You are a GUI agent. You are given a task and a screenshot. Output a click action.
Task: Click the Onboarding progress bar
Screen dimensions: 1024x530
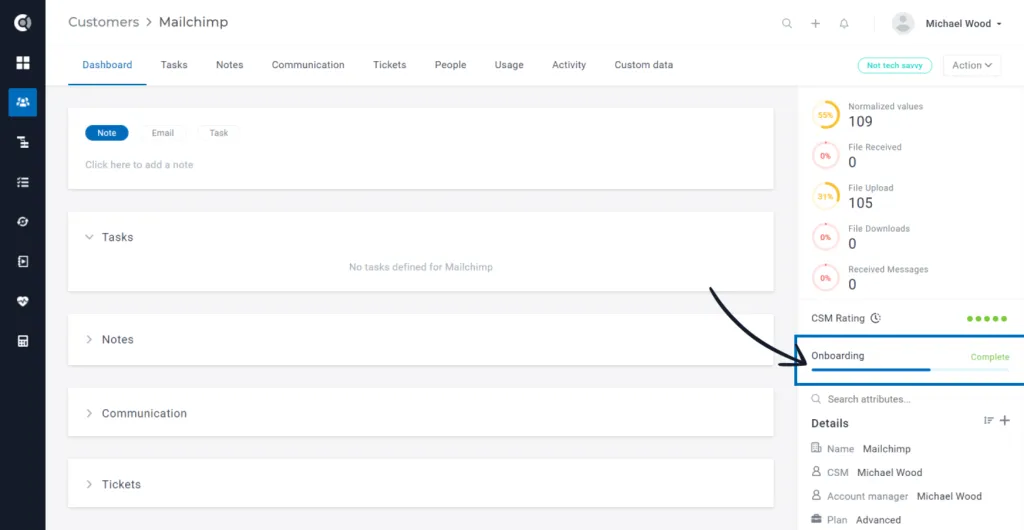(910, 369)
